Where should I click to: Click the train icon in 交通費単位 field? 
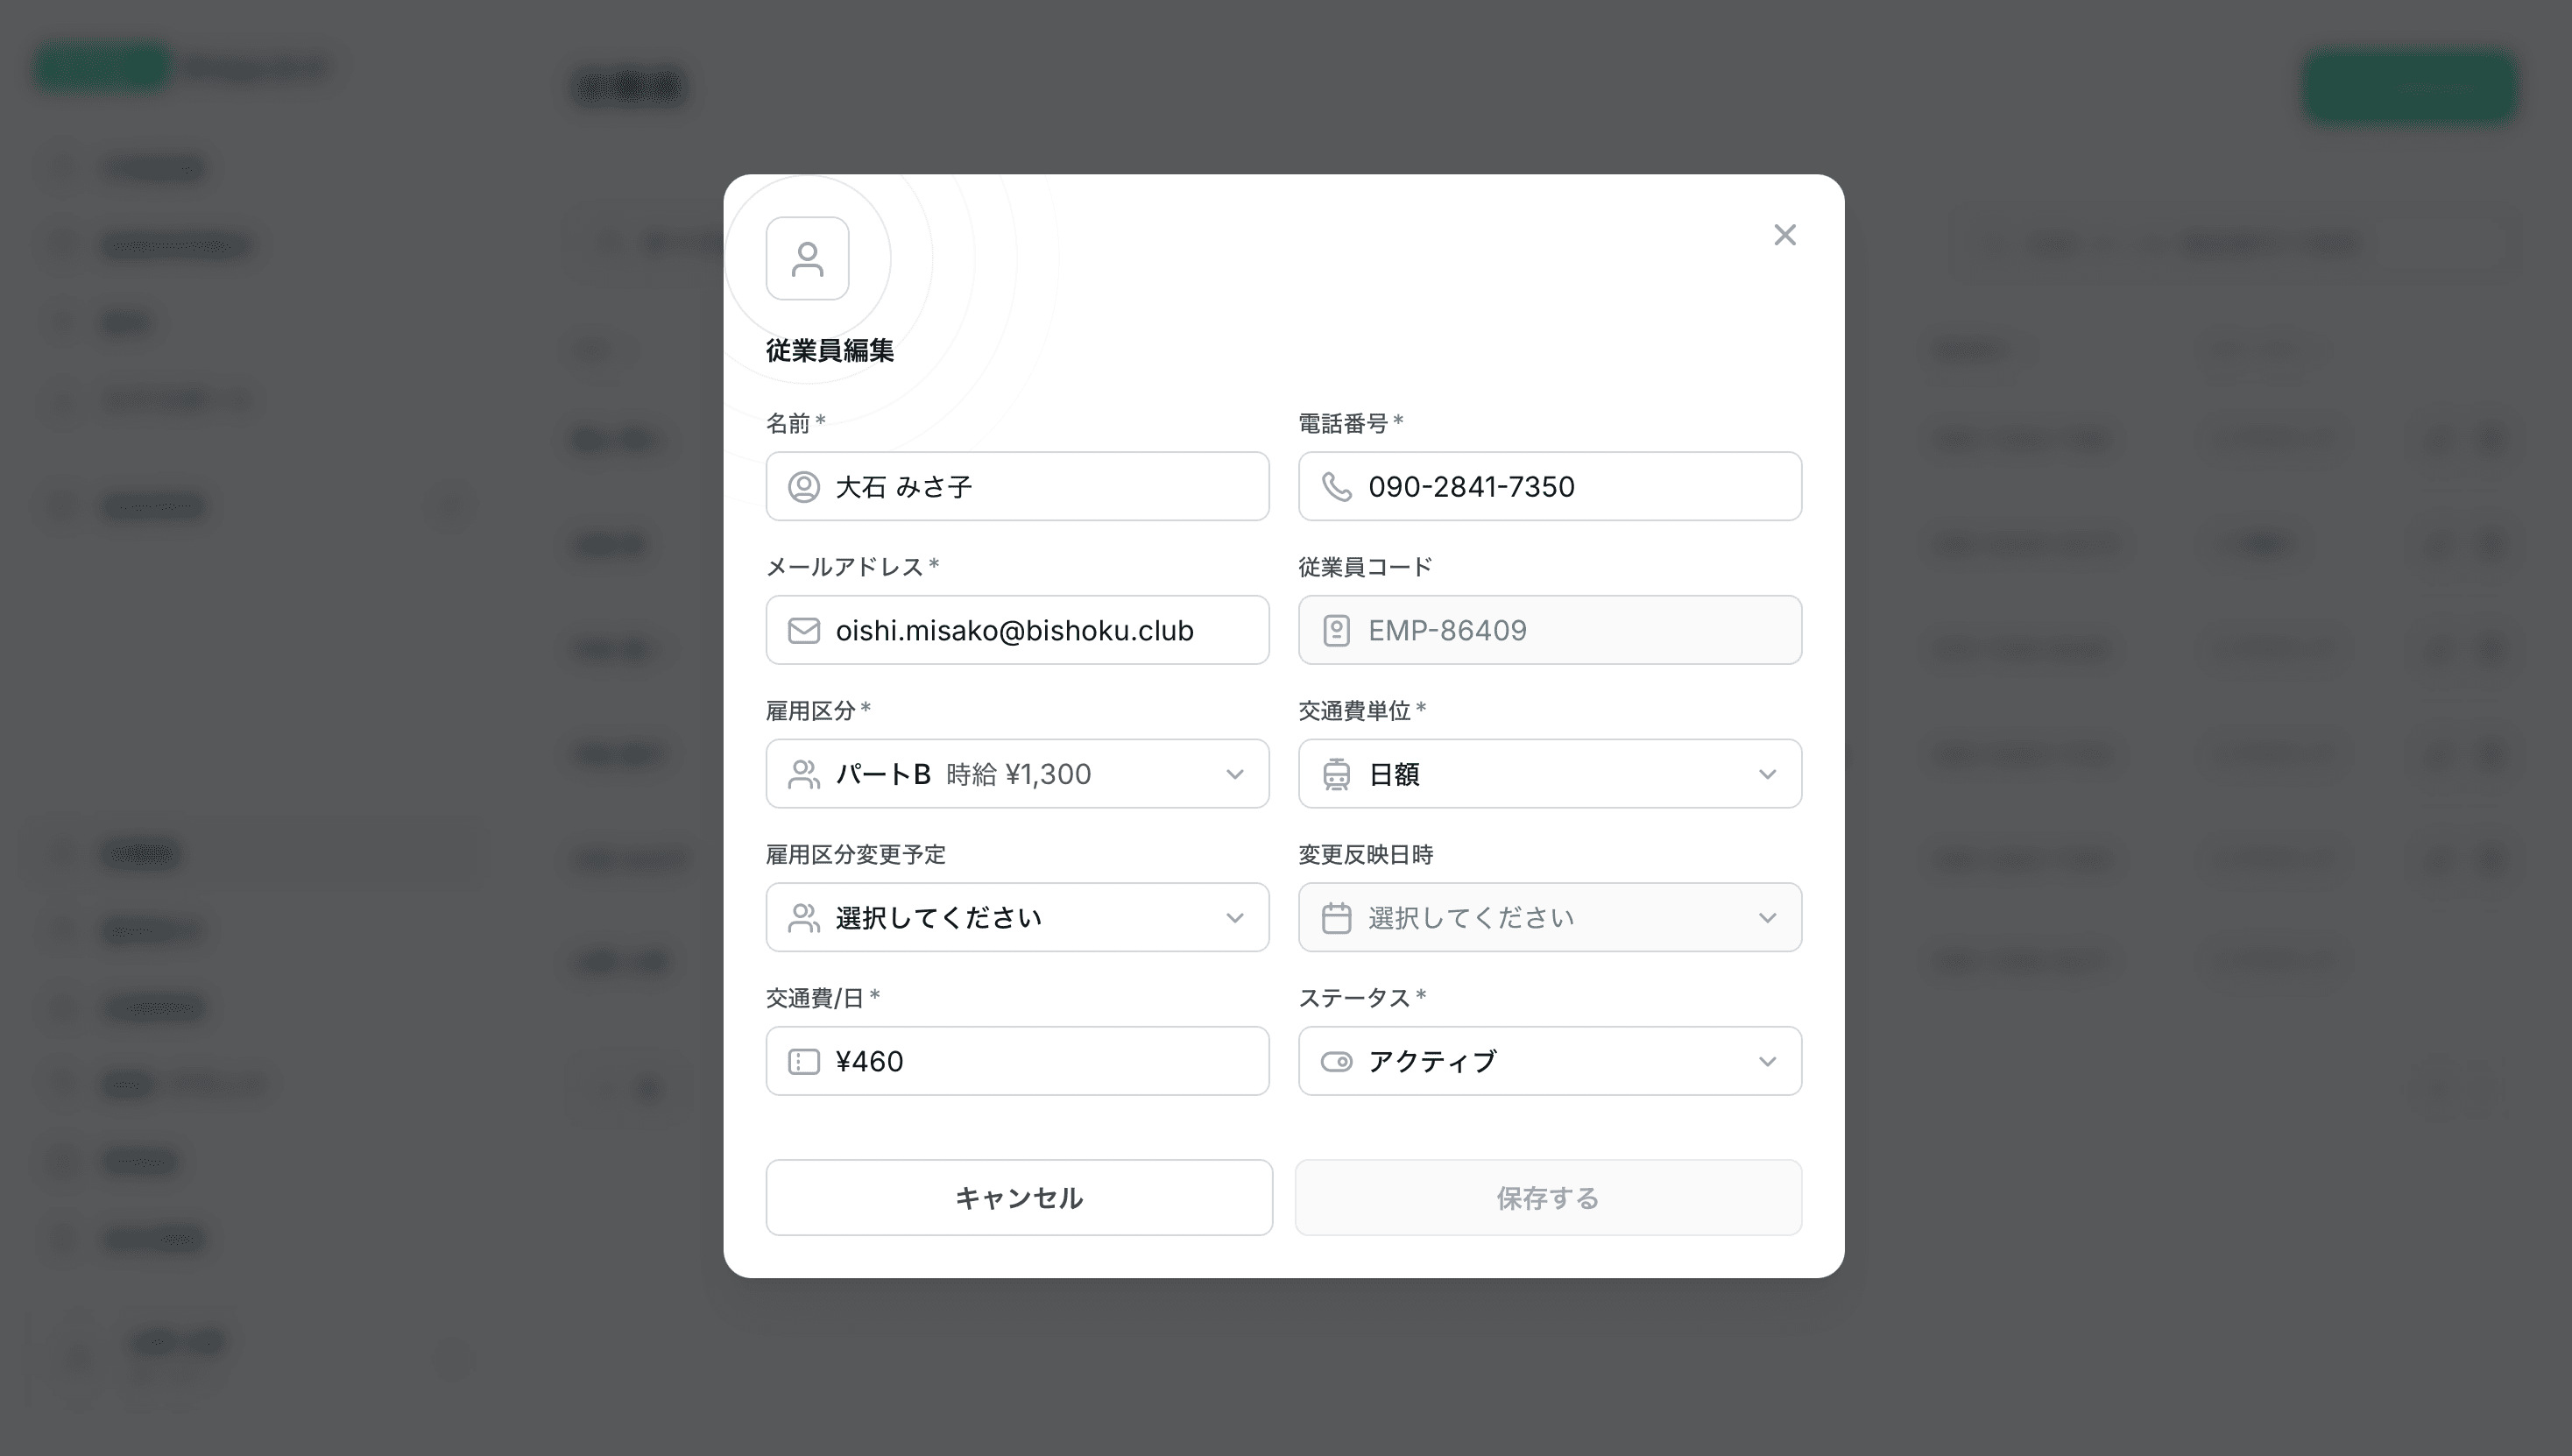click(x=1336, y=774)
